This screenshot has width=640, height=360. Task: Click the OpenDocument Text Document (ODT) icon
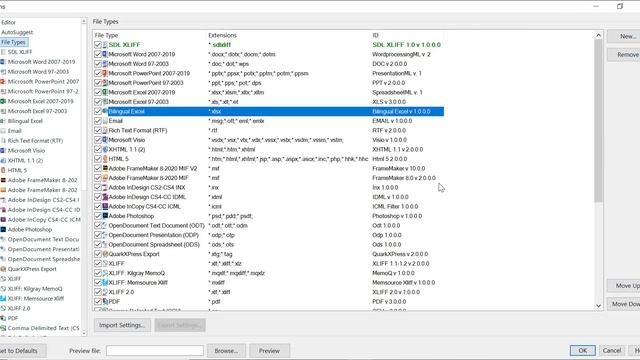pos(105,226)
